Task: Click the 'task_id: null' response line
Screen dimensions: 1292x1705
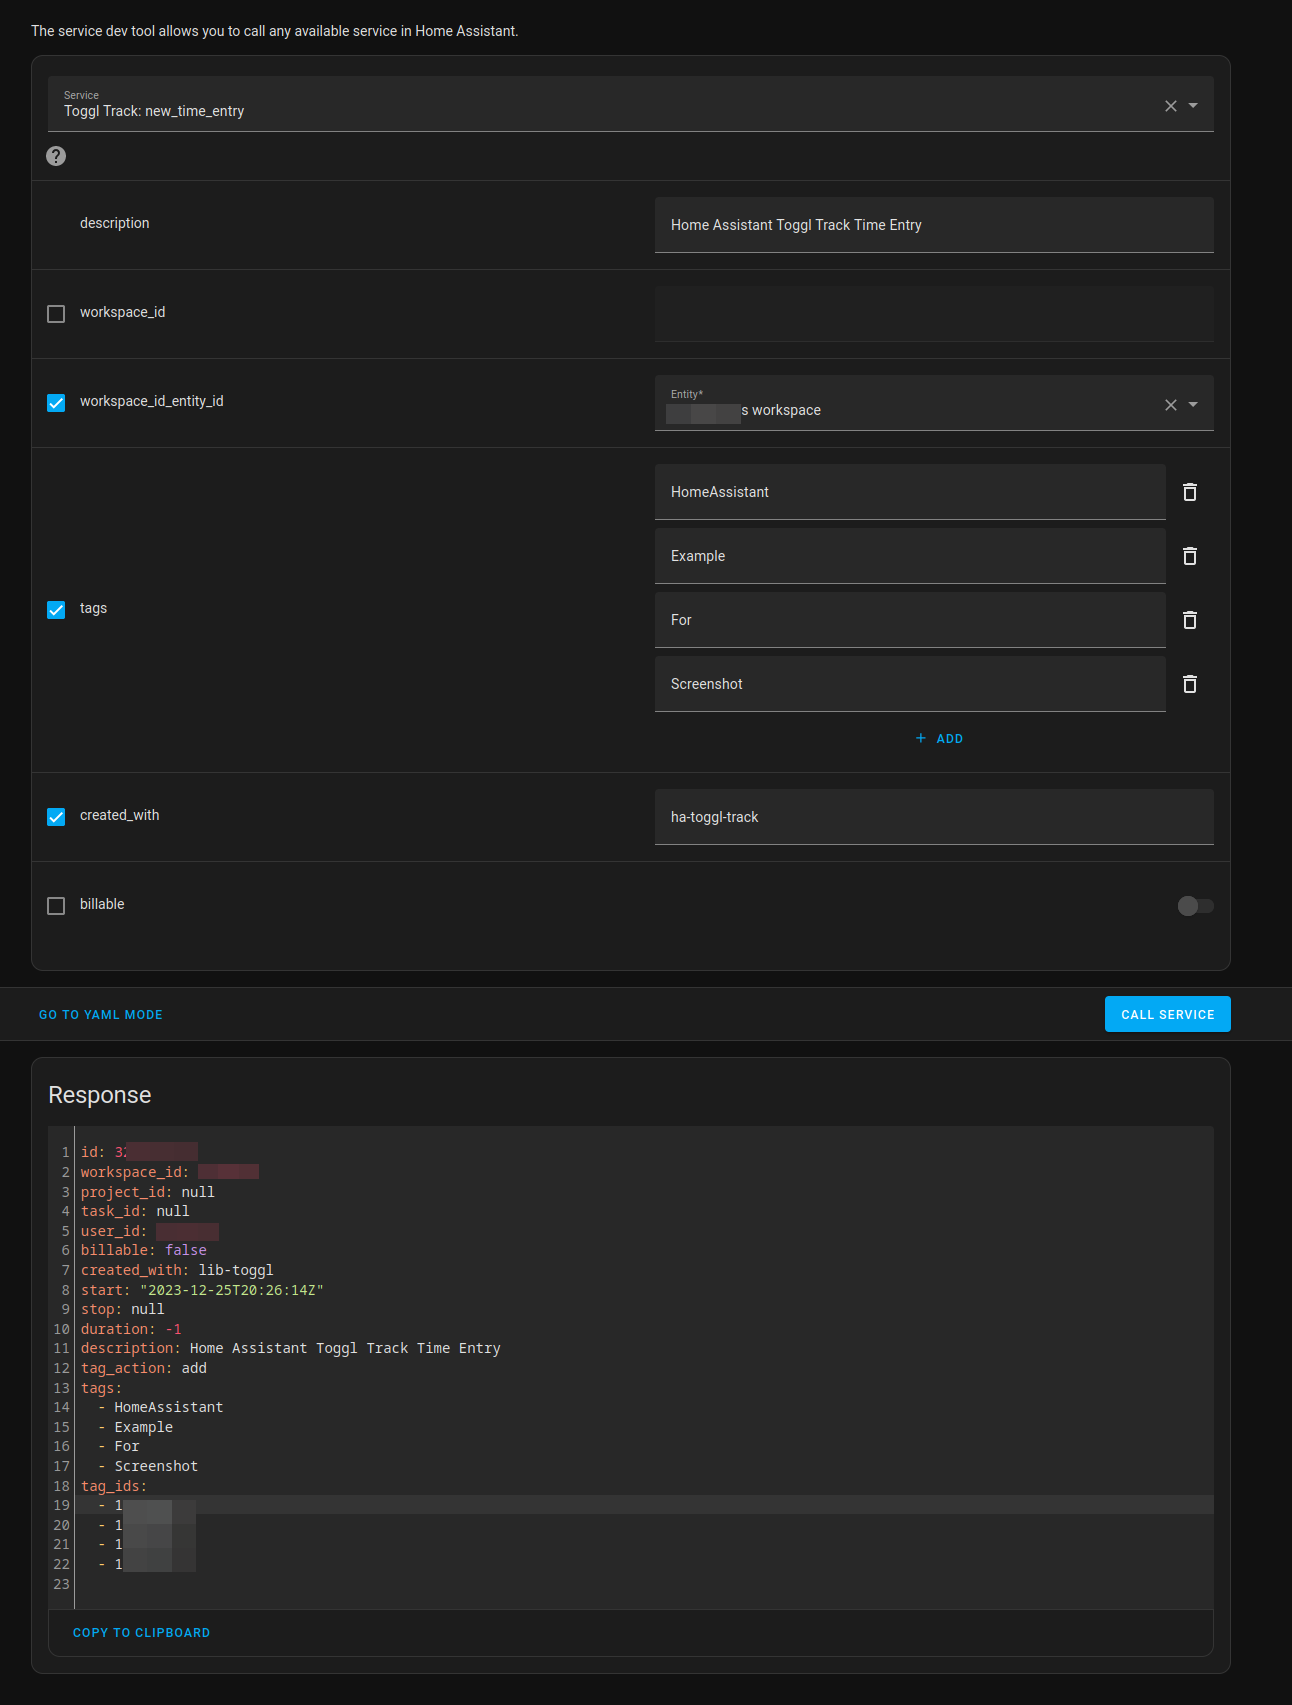Action: click(x=135, y=1211)
